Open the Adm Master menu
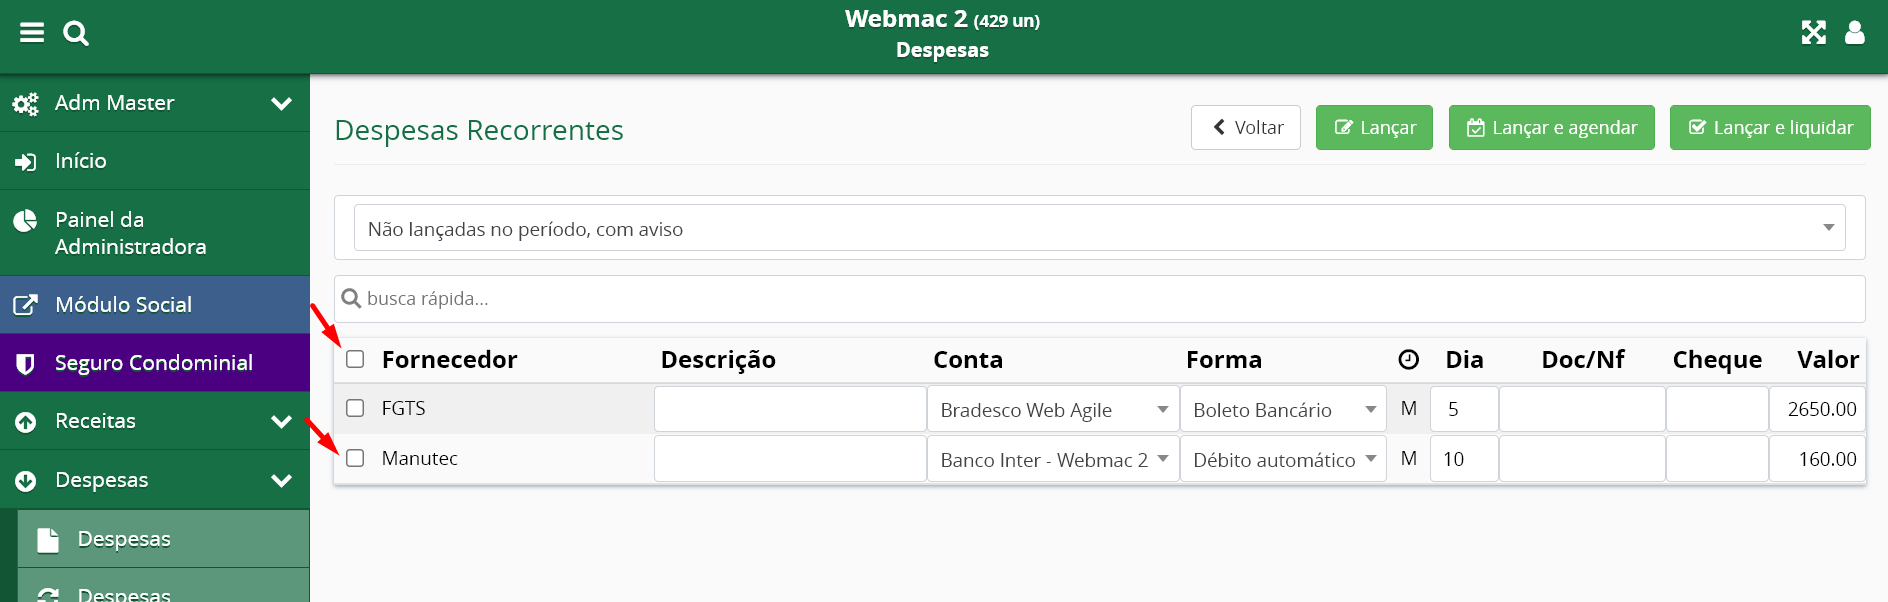1888x602 pixels. click(x=155, y=103)
